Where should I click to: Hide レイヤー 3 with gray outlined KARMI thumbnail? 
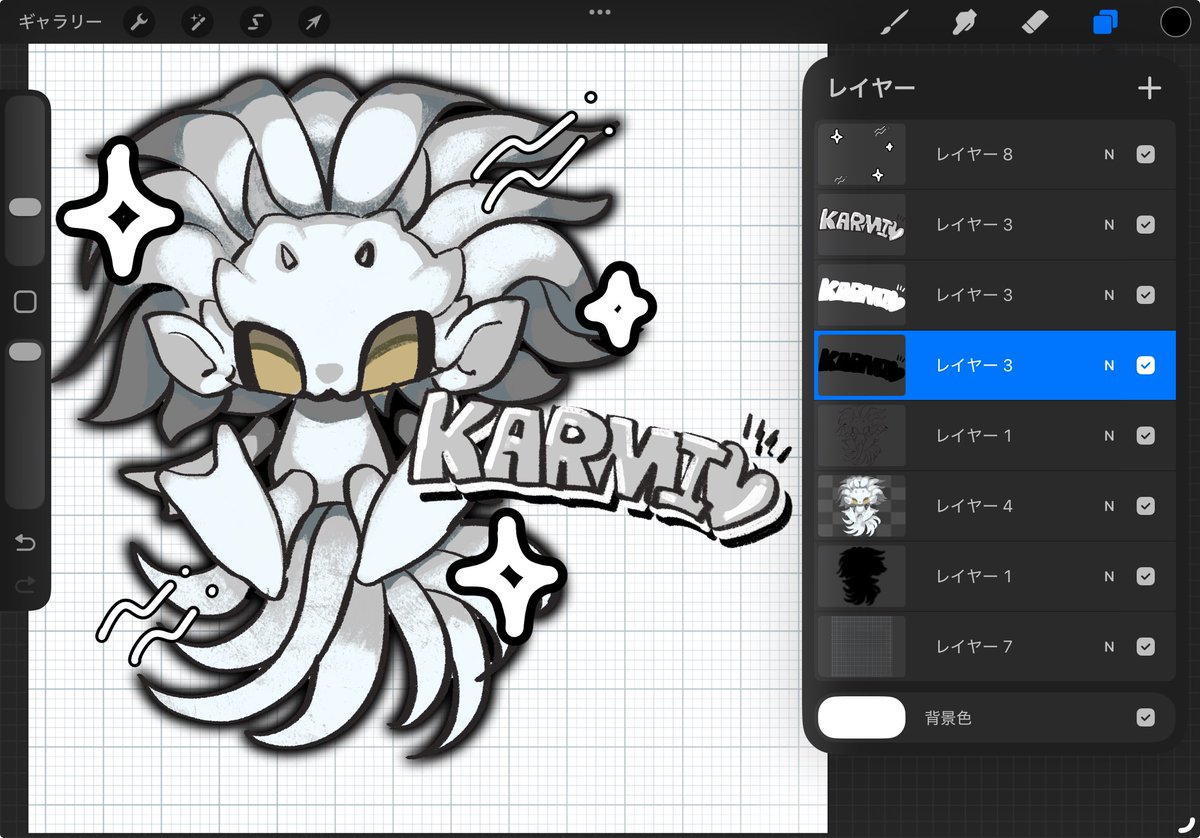click(x=1146, y=225)
